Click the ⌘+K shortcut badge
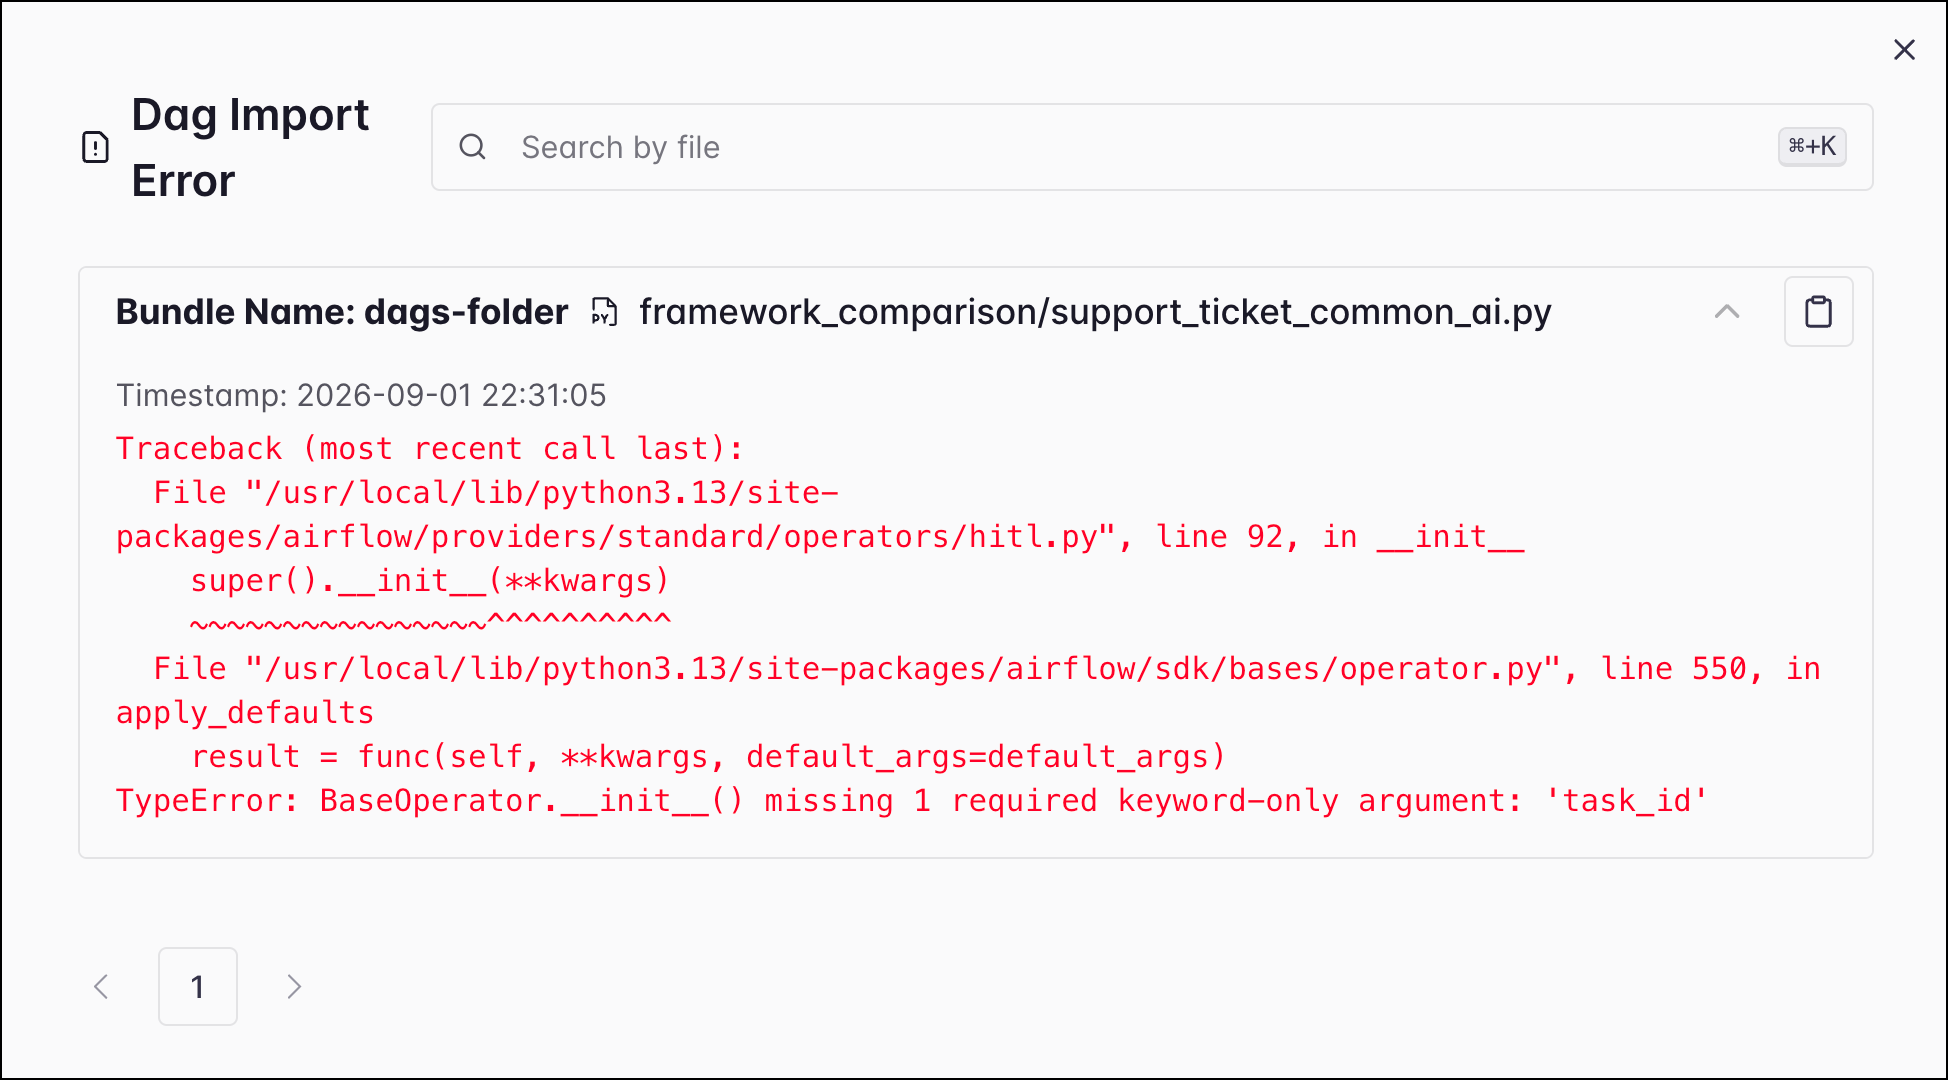The width and height of the screenshot is (1948, 1080). pos(1812,146)
